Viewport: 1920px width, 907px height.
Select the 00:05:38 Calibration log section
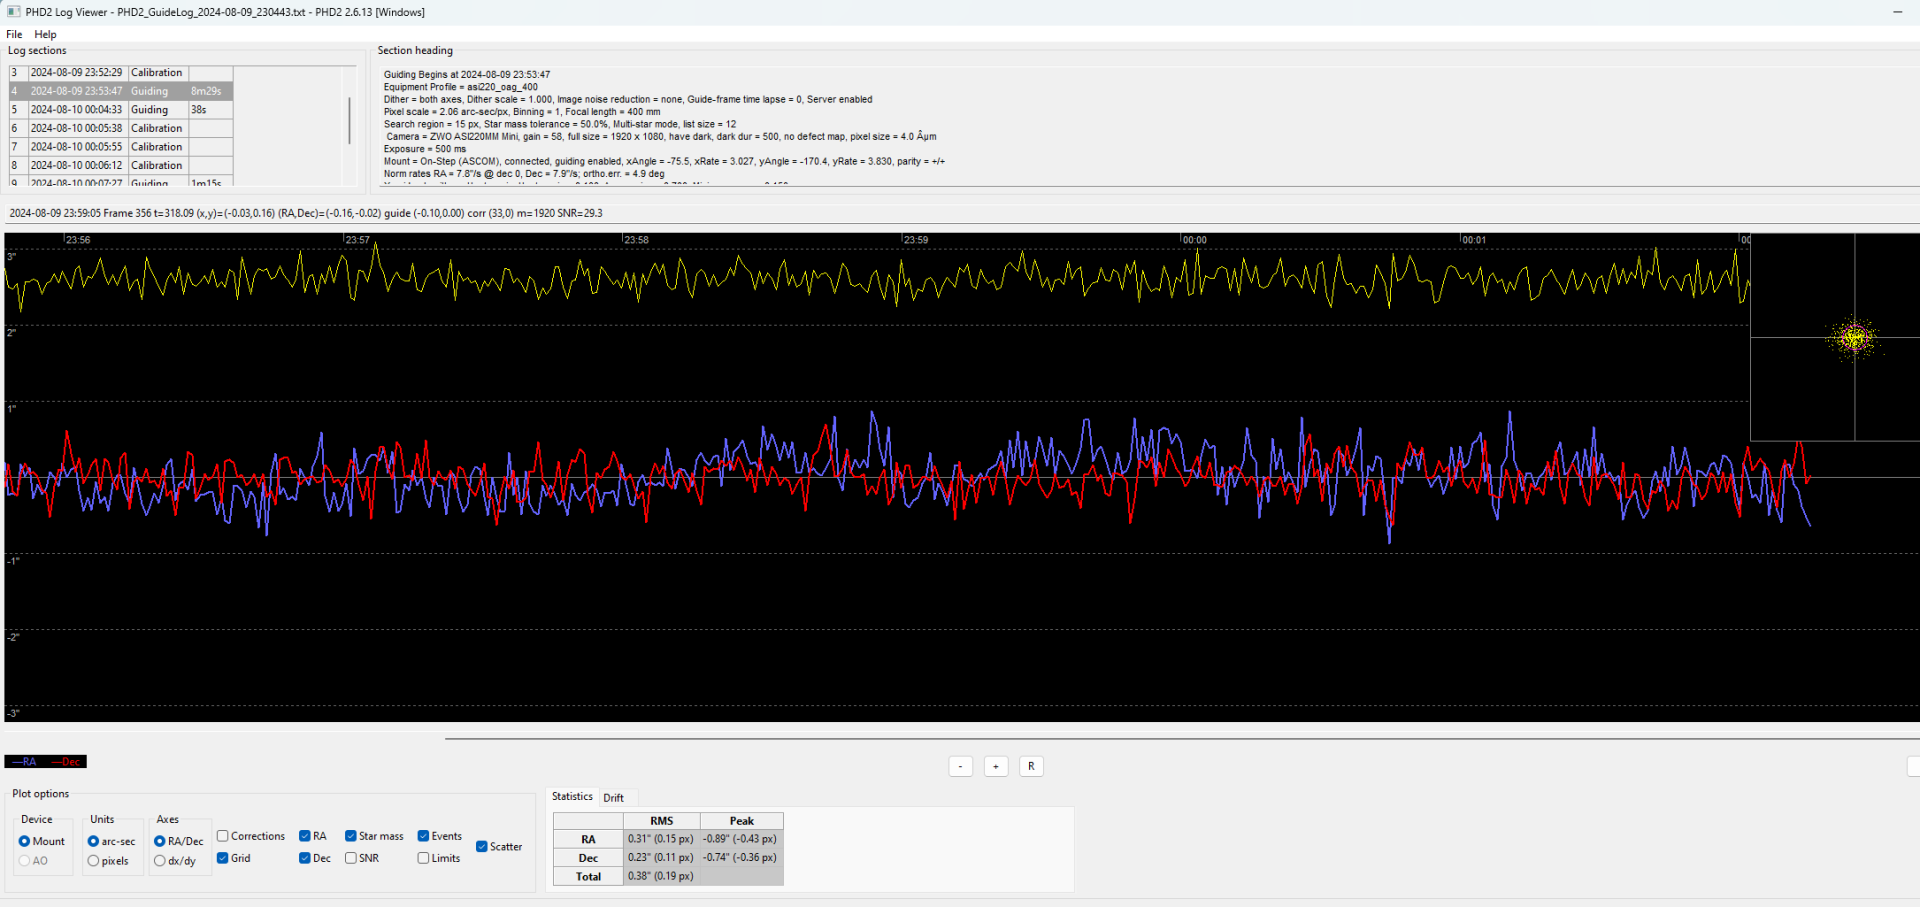pyautogui.click(x=121, y=128)
